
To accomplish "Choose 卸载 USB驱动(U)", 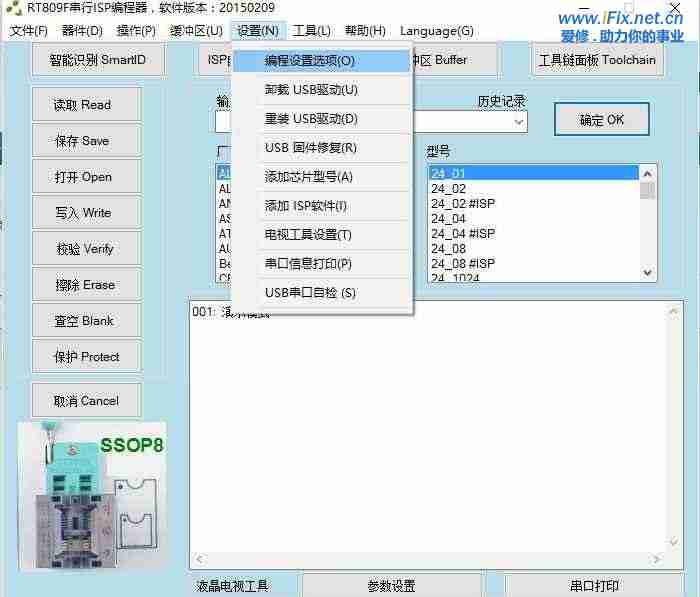I will [x=321, y=90].
